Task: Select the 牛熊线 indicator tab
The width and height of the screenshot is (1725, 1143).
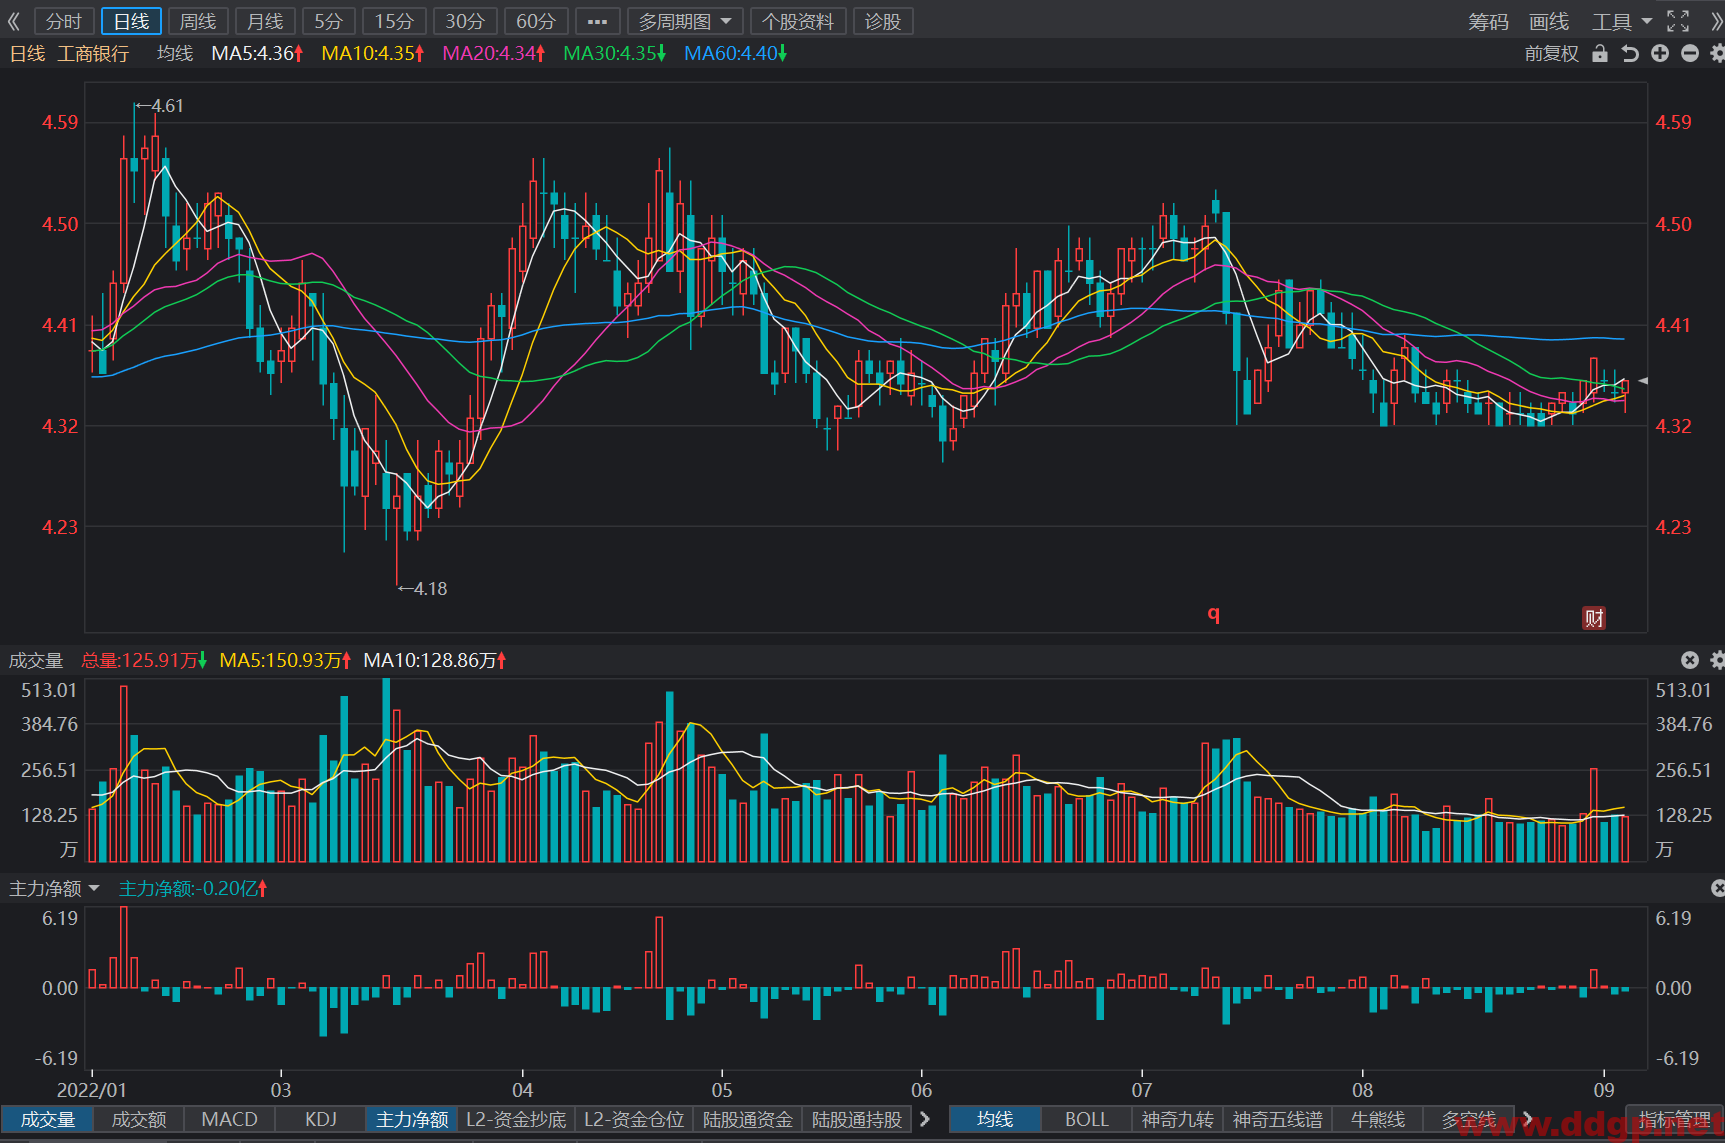Action: [x=1378, y=1119]
